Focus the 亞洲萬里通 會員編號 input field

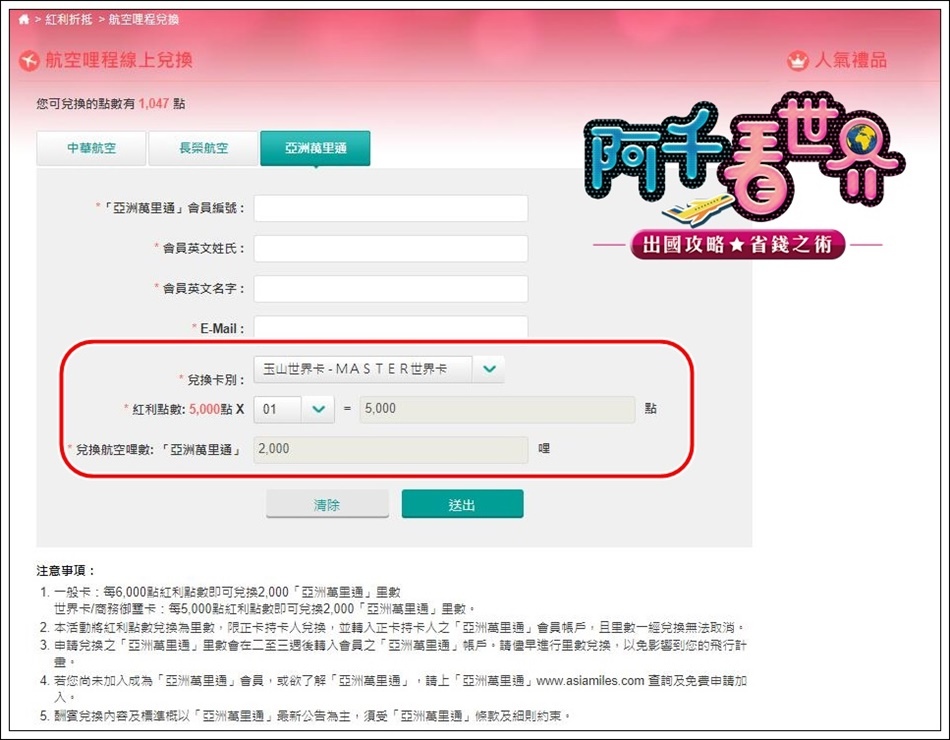(x=391, y=208)
